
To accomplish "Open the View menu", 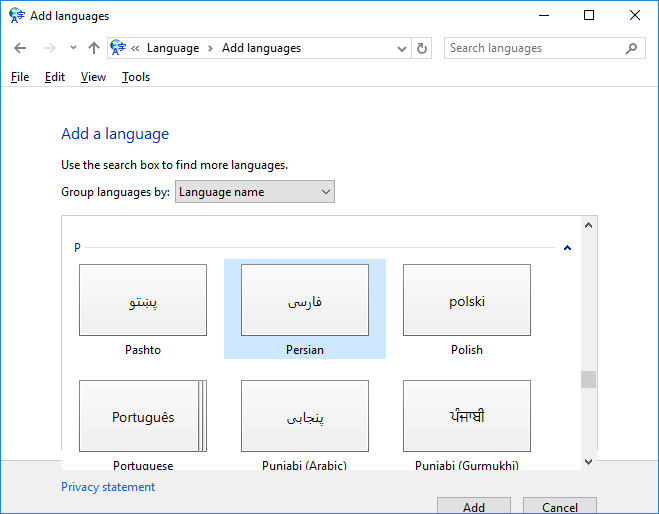I will [93, 77].
